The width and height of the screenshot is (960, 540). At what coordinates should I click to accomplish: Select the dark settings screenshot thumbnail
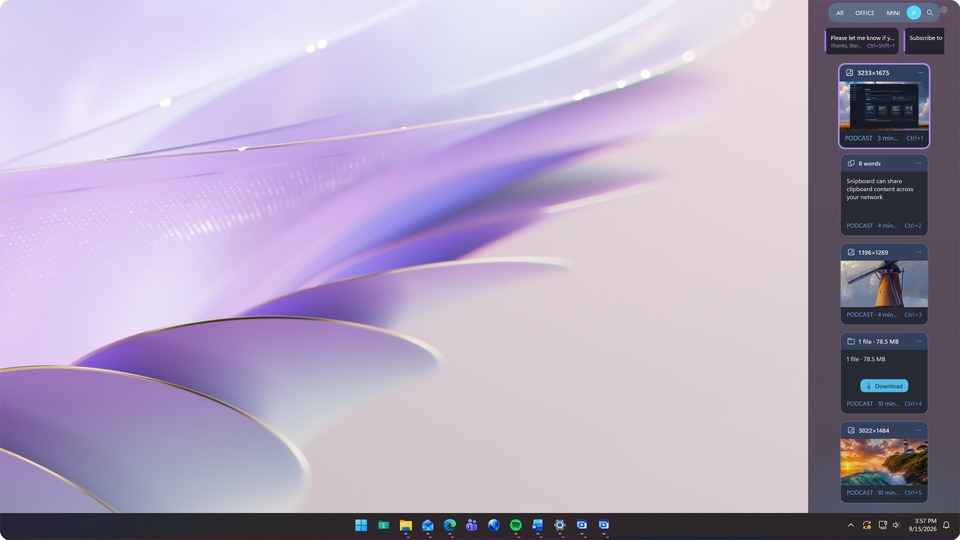[884, 105]
